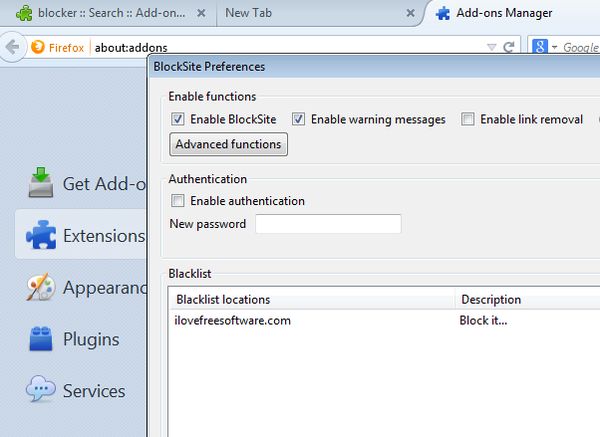Open the URL bar history dropdown arrow
600x437 pixels.
[490, 47]
